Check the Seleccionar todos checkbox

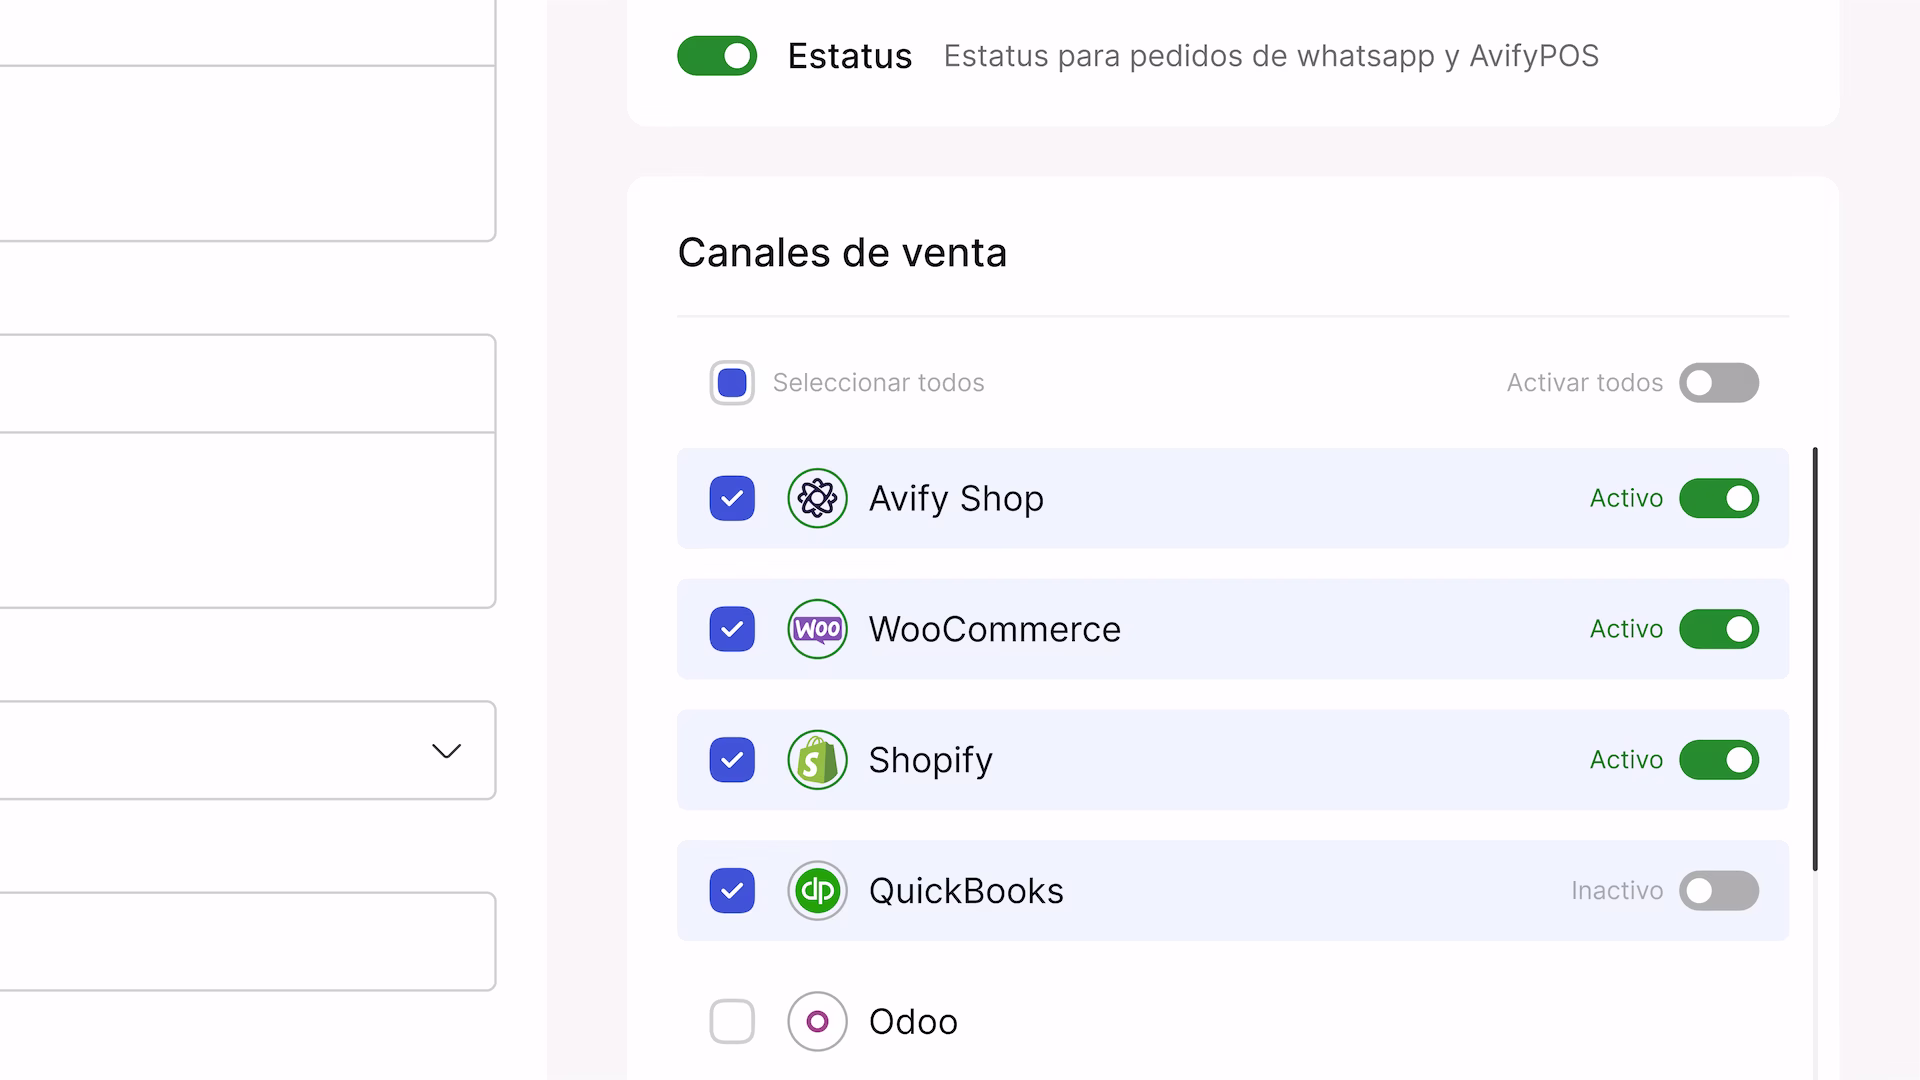[x=732, y=383]
